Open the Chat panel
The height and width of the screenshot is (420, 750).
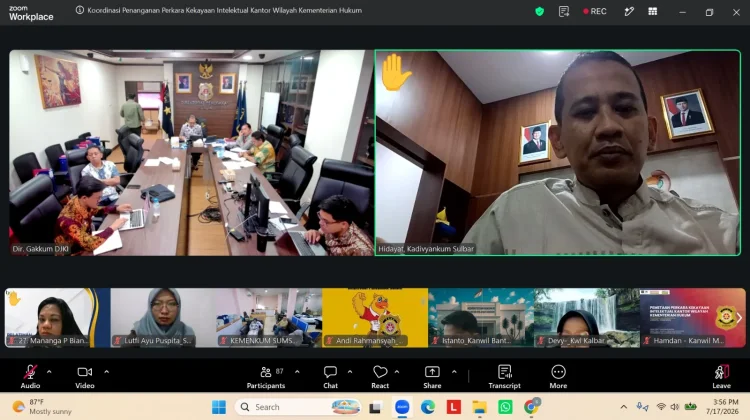(331, 376)
